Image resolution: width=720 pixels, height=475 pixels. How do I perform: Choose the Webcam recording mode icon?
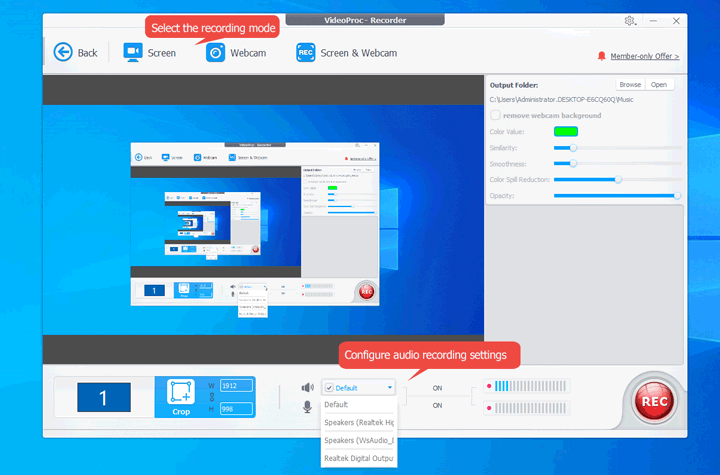click(x=215, y=52)
